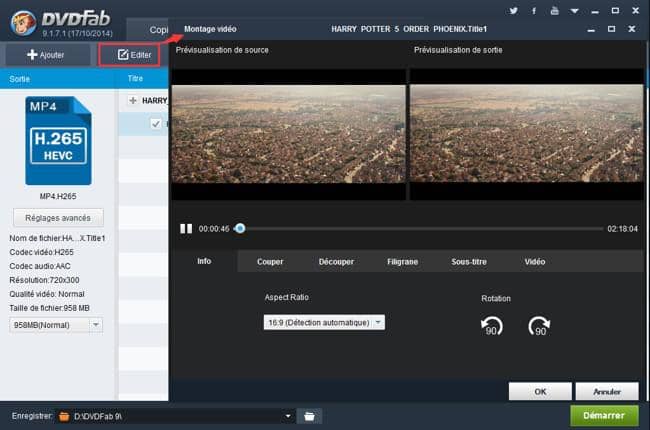Open the main menu dropdown arrow in title bar
The width and height of the screenshot is (650, 430).
click(x=575, y=11)
